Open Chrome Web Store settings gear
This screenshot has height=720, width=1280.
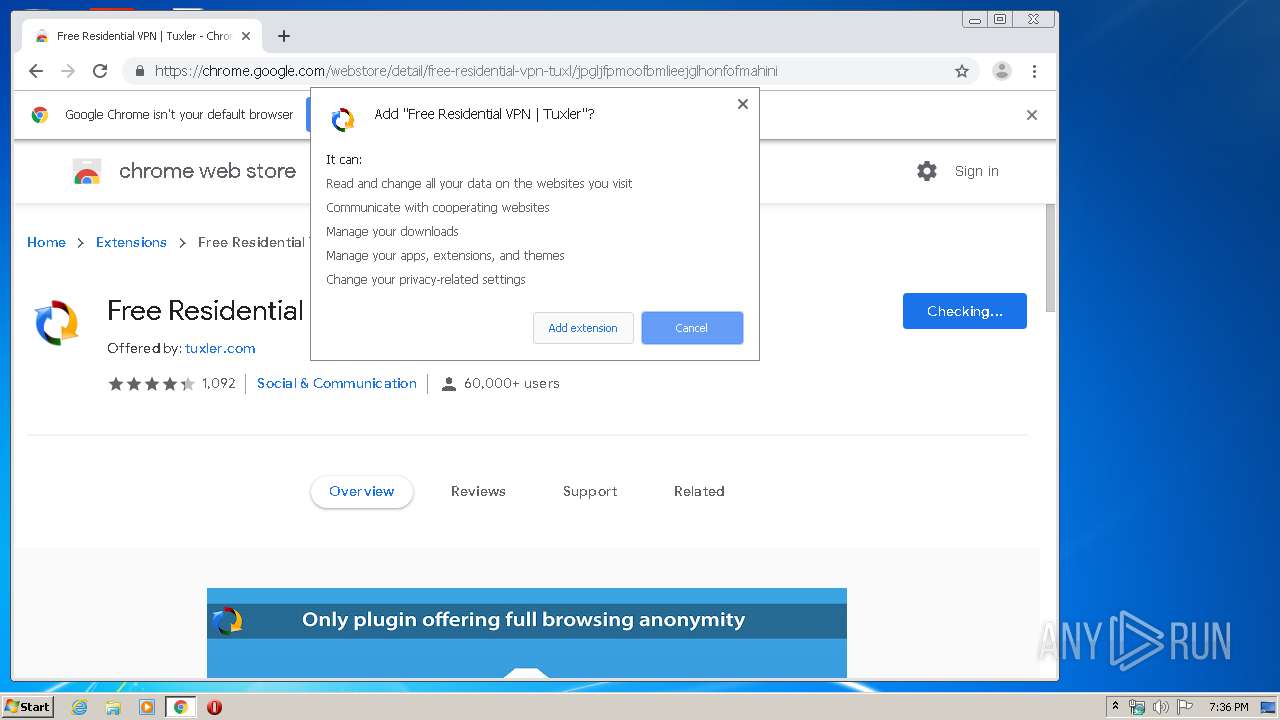pos(927,171)
